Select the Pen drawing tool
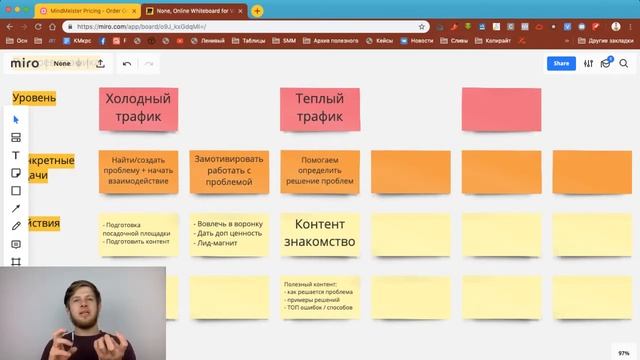Viewport: 640px width, 360px height. (16, 226)
